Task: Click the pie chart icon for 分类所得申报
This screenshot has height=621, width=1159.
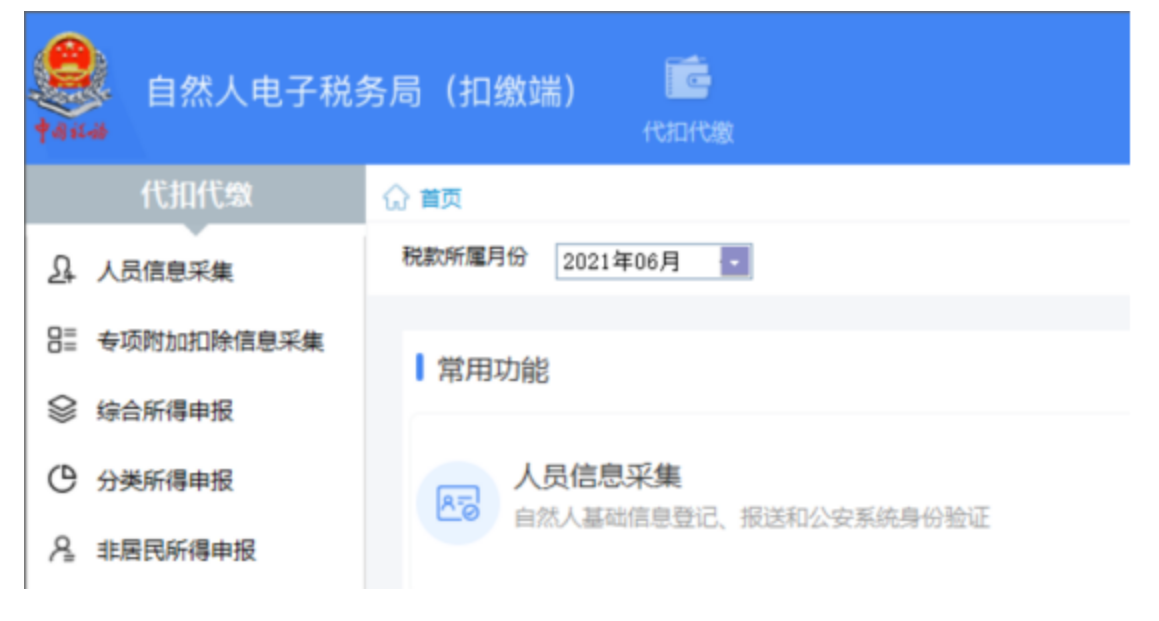Action: [62, 479]
